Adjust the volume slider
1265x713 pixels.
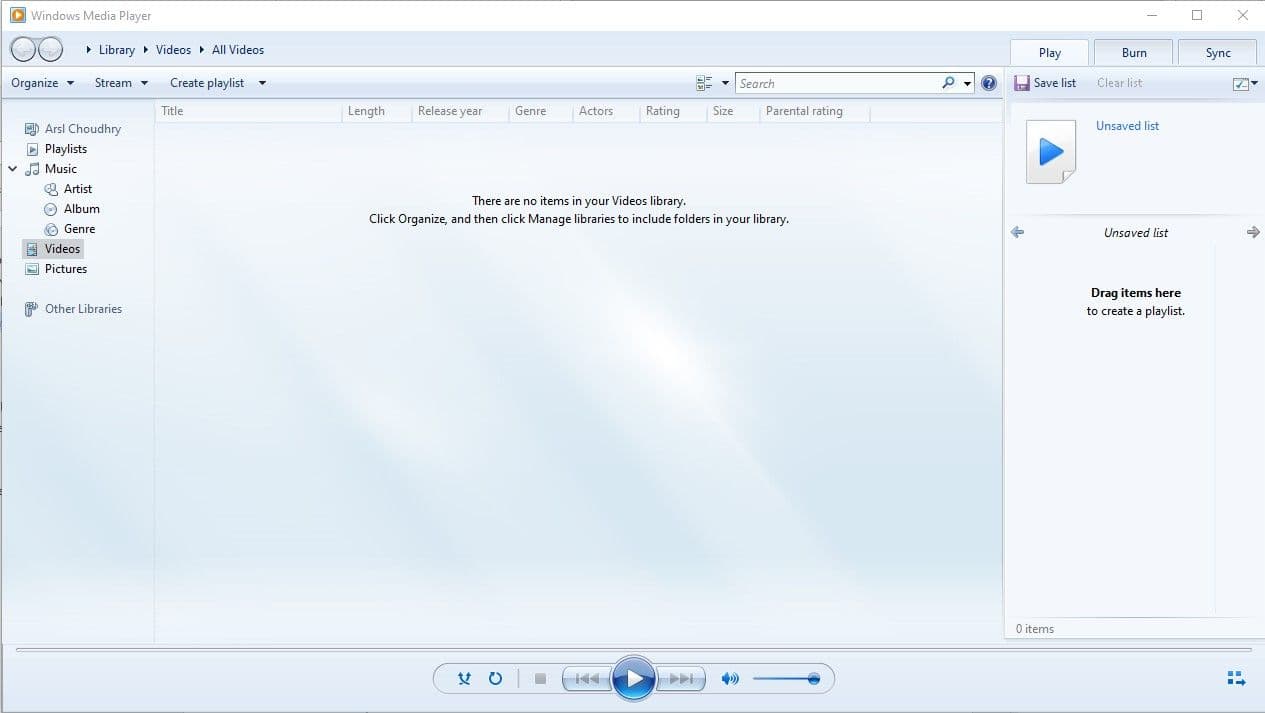[786, 679]
